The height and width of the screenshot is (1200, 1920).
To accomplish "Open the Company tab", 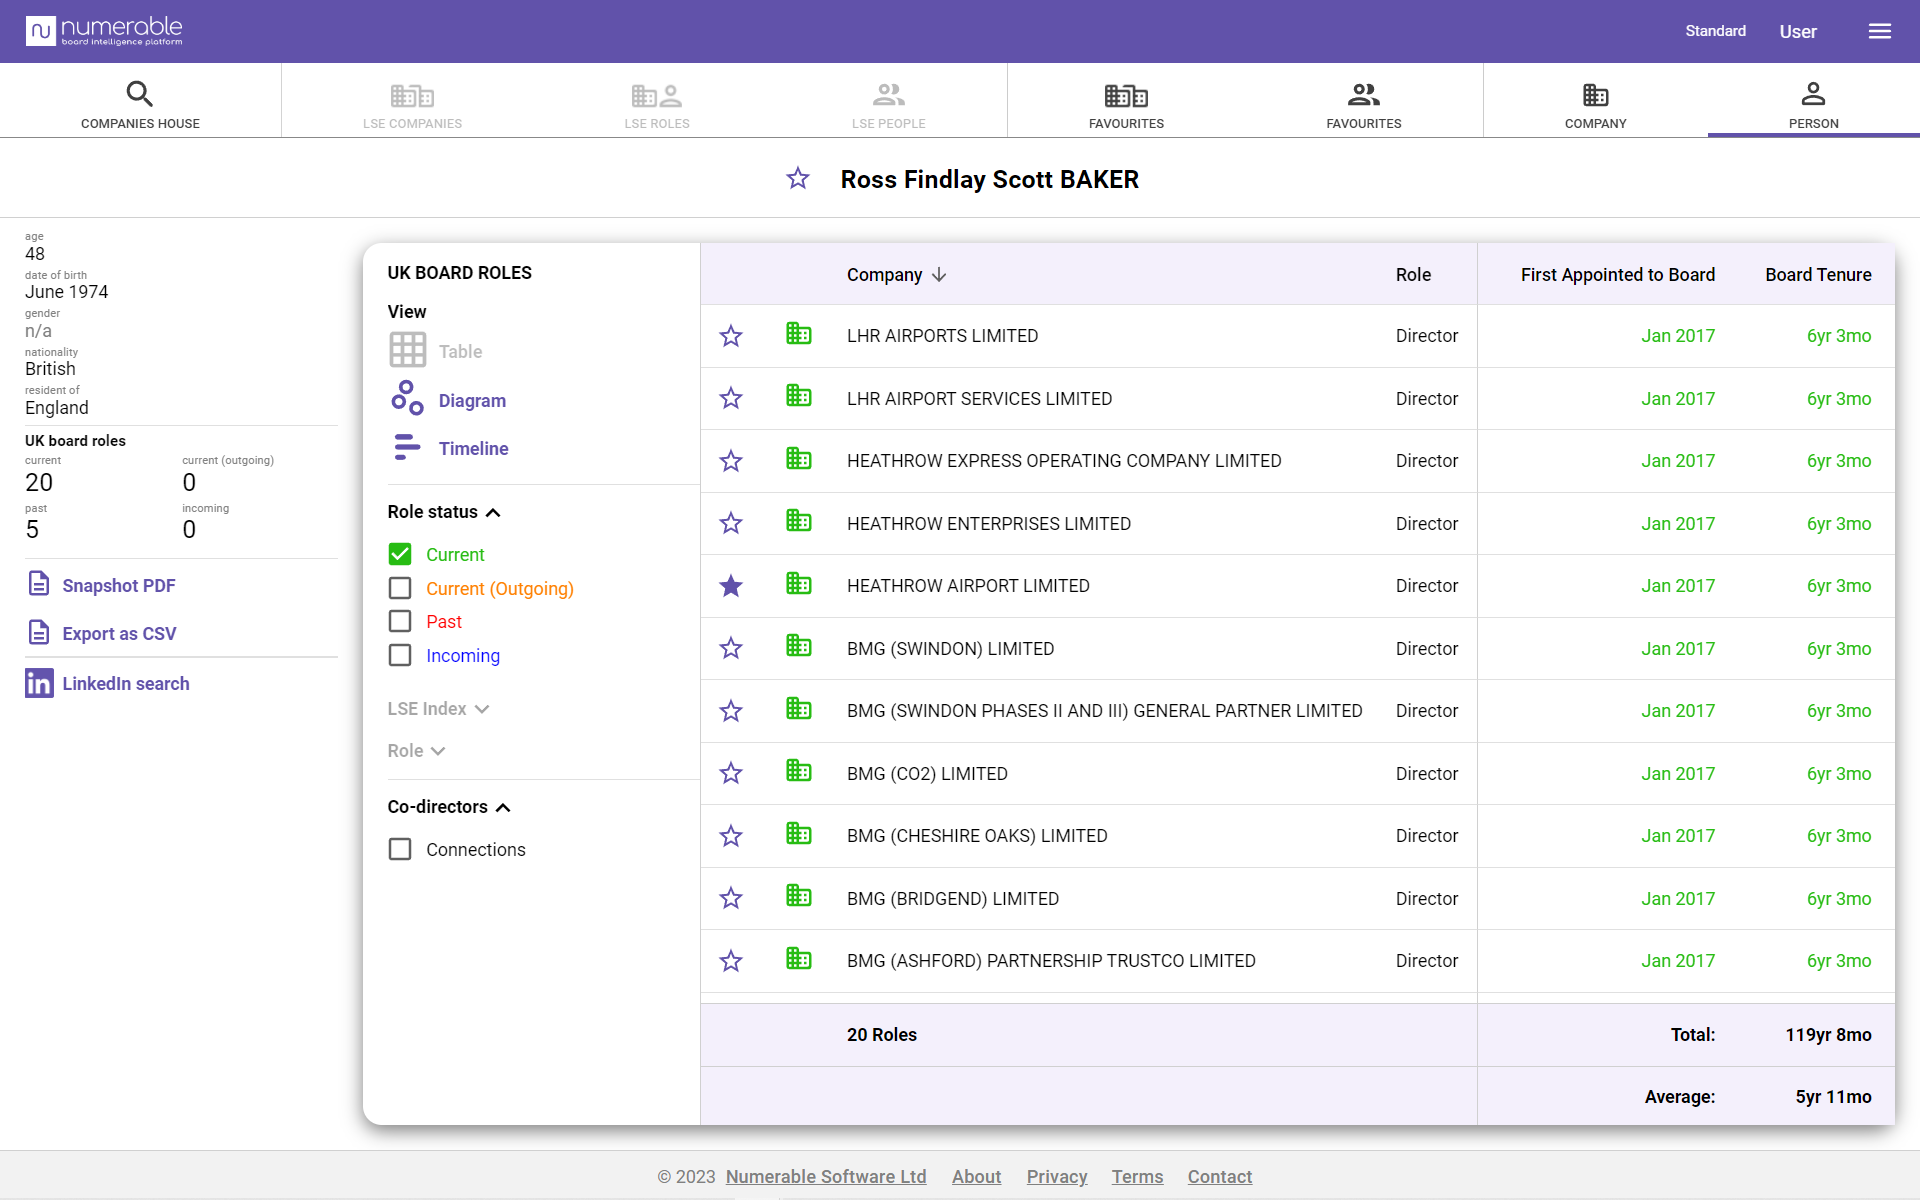I will click(x=1596, y=104).
